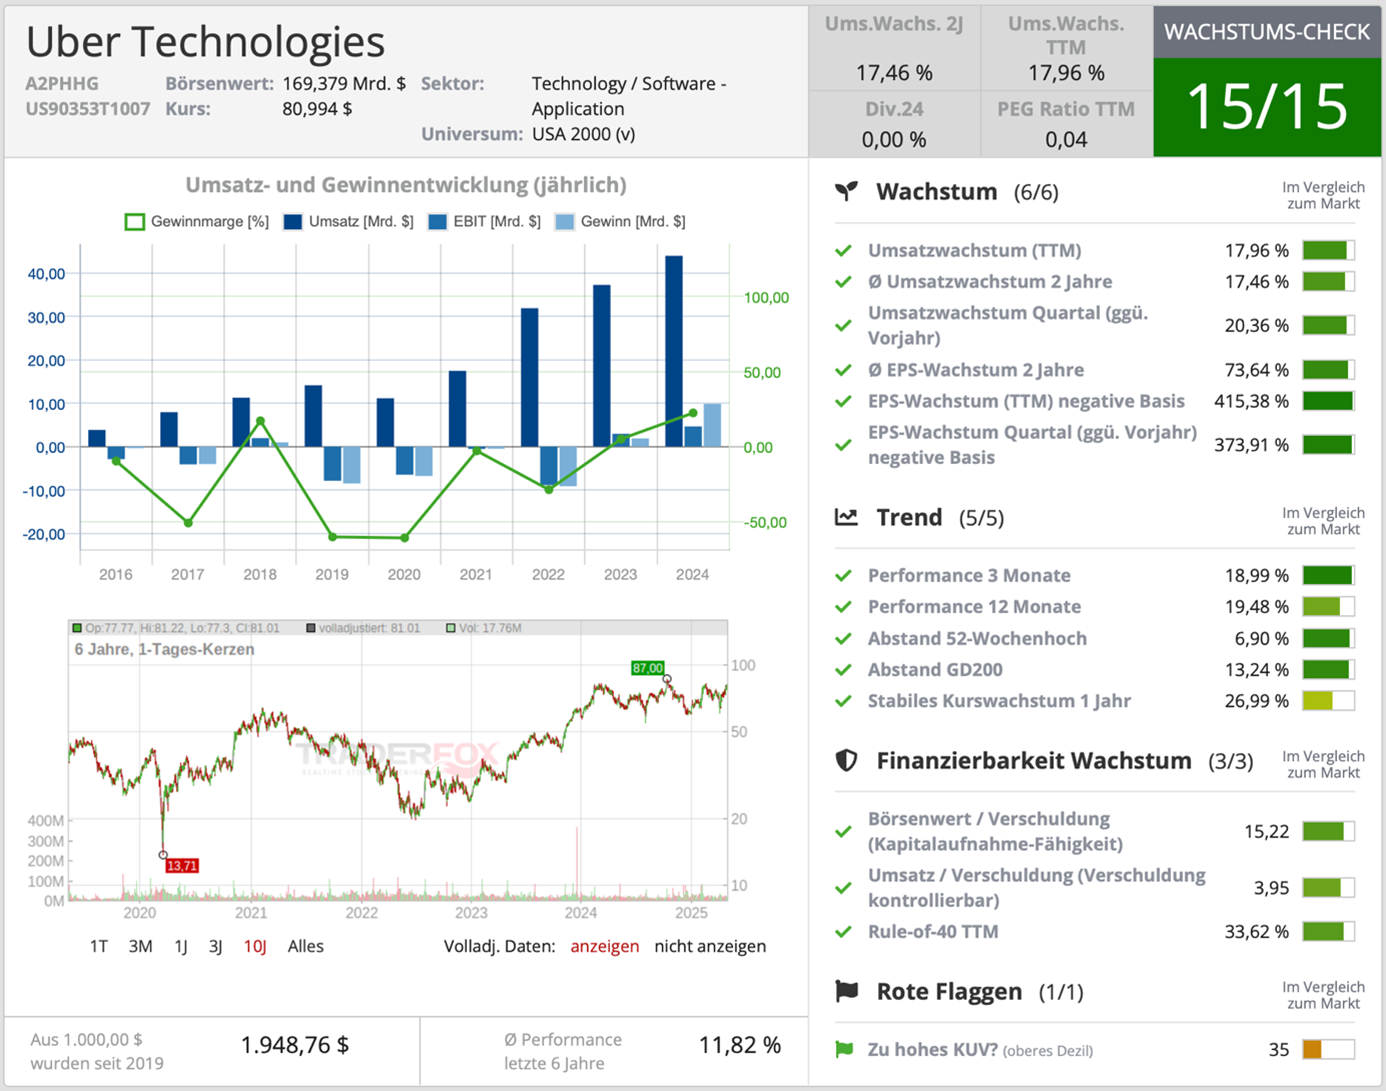Click the PEG Ratio TTM 0,04 cell

(1066, 124)
